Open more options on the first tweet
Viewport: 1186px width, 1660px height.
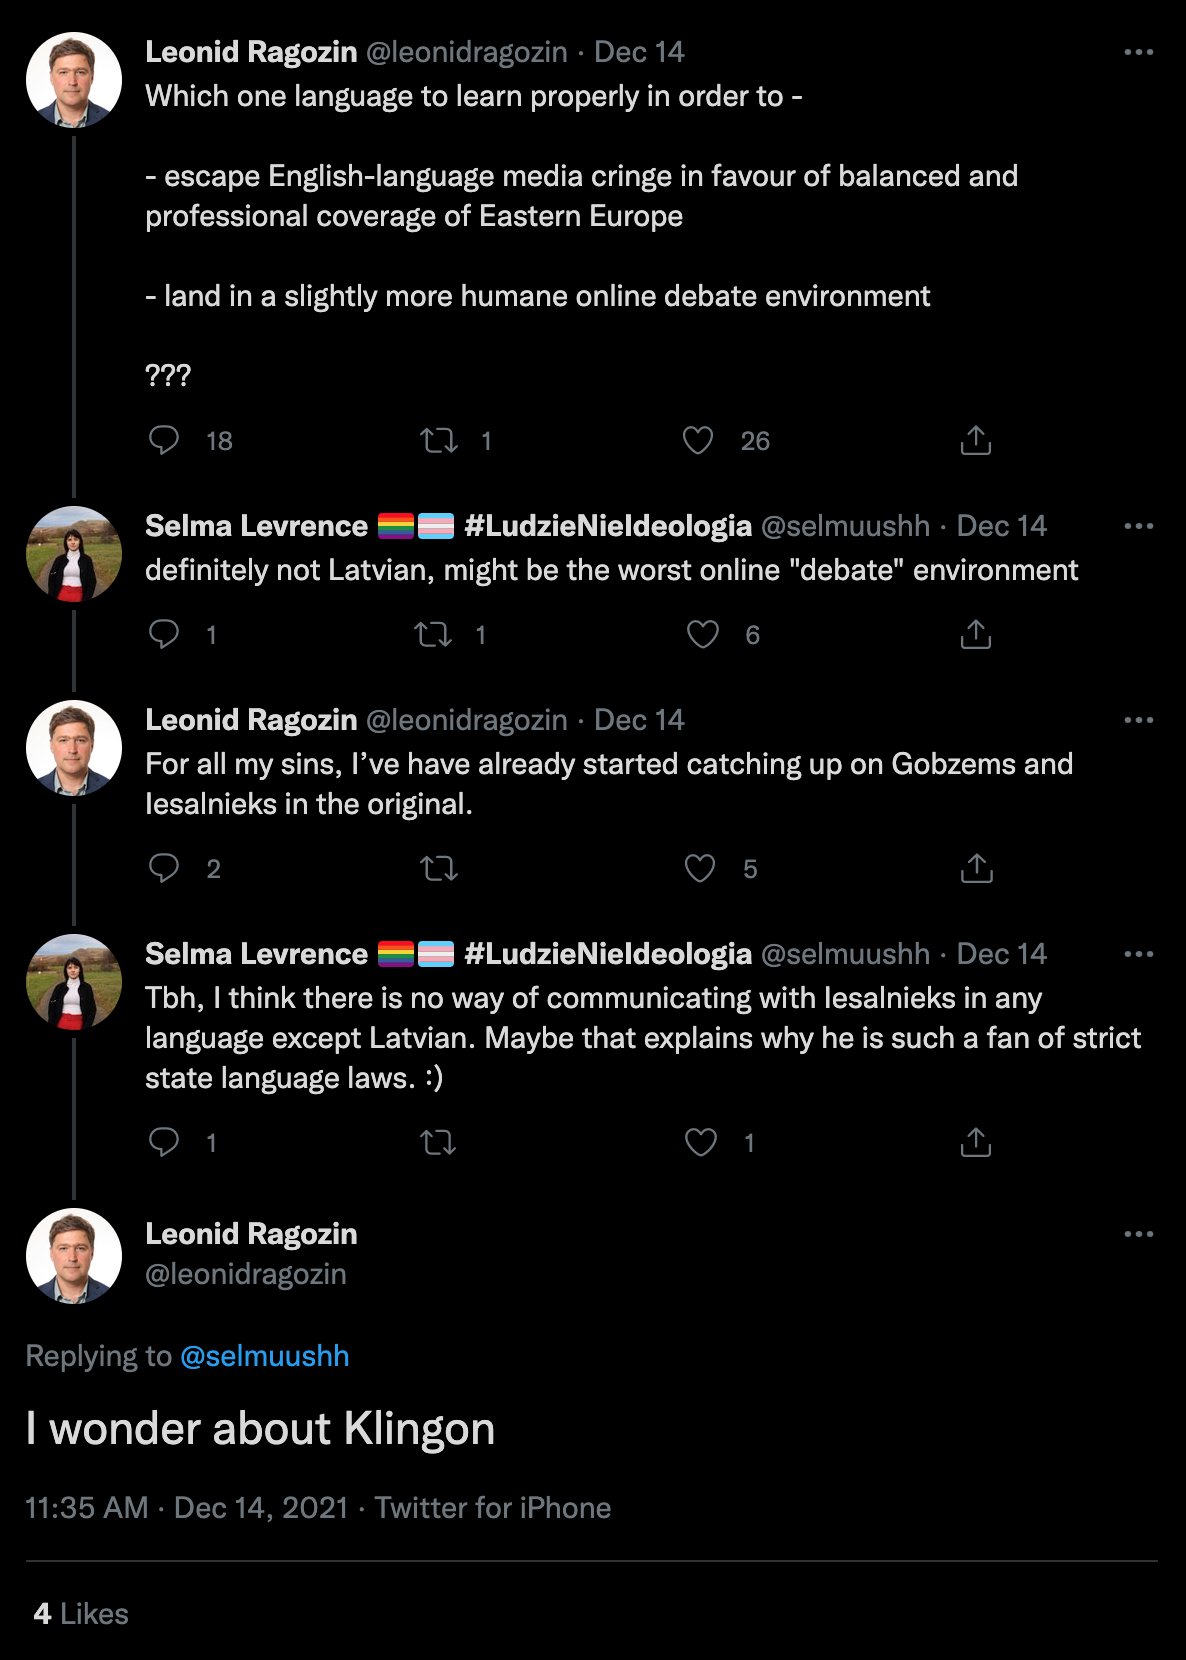[x=1139, y=52]
